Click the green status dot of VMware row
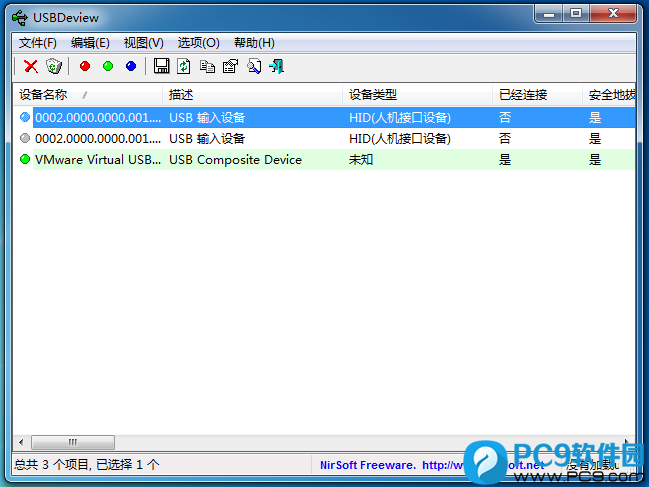 point(25,159)
